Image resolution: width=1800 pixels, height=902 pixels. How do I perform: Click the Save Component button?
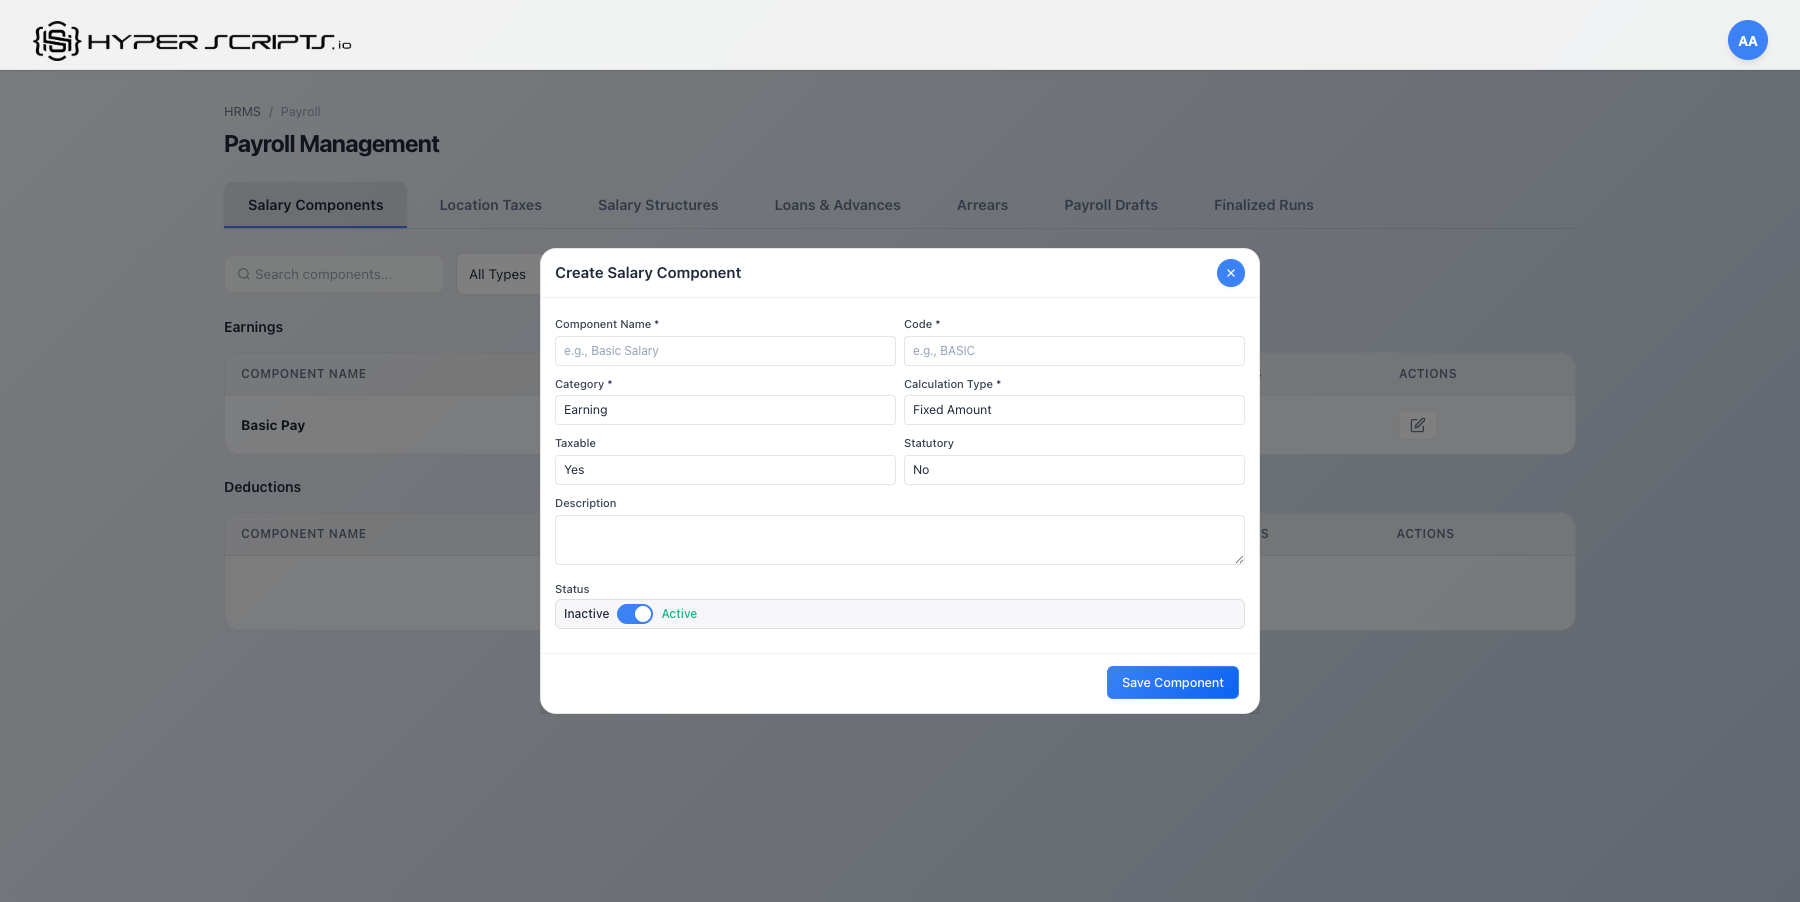click(1172, 682)
